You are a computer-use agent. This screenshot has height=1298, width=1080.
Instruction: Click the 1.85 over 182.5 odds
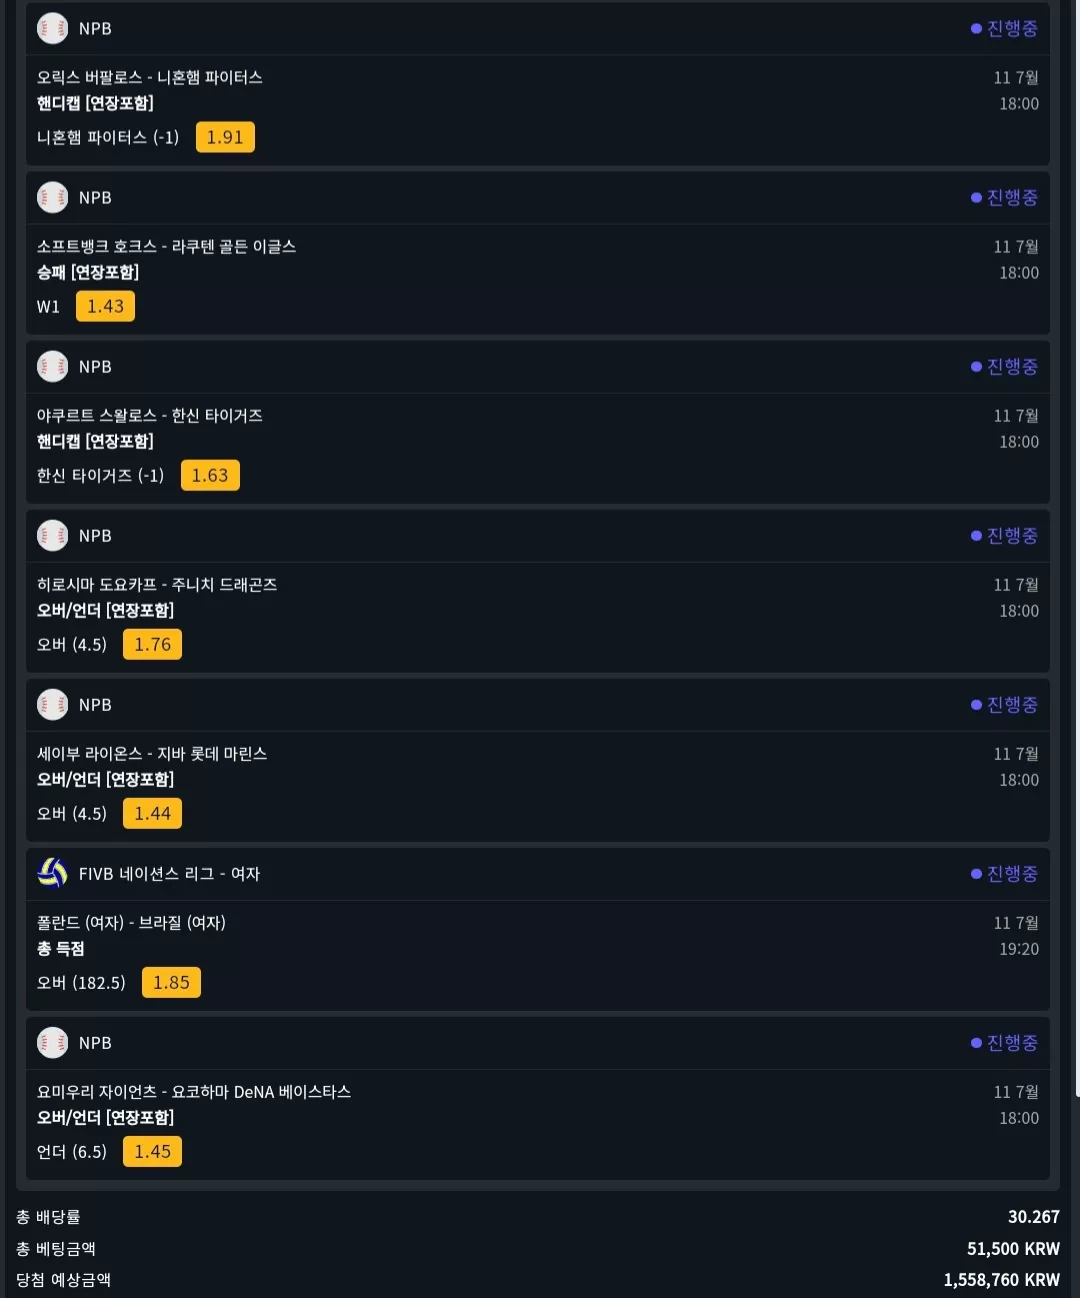tap(171, 982)
